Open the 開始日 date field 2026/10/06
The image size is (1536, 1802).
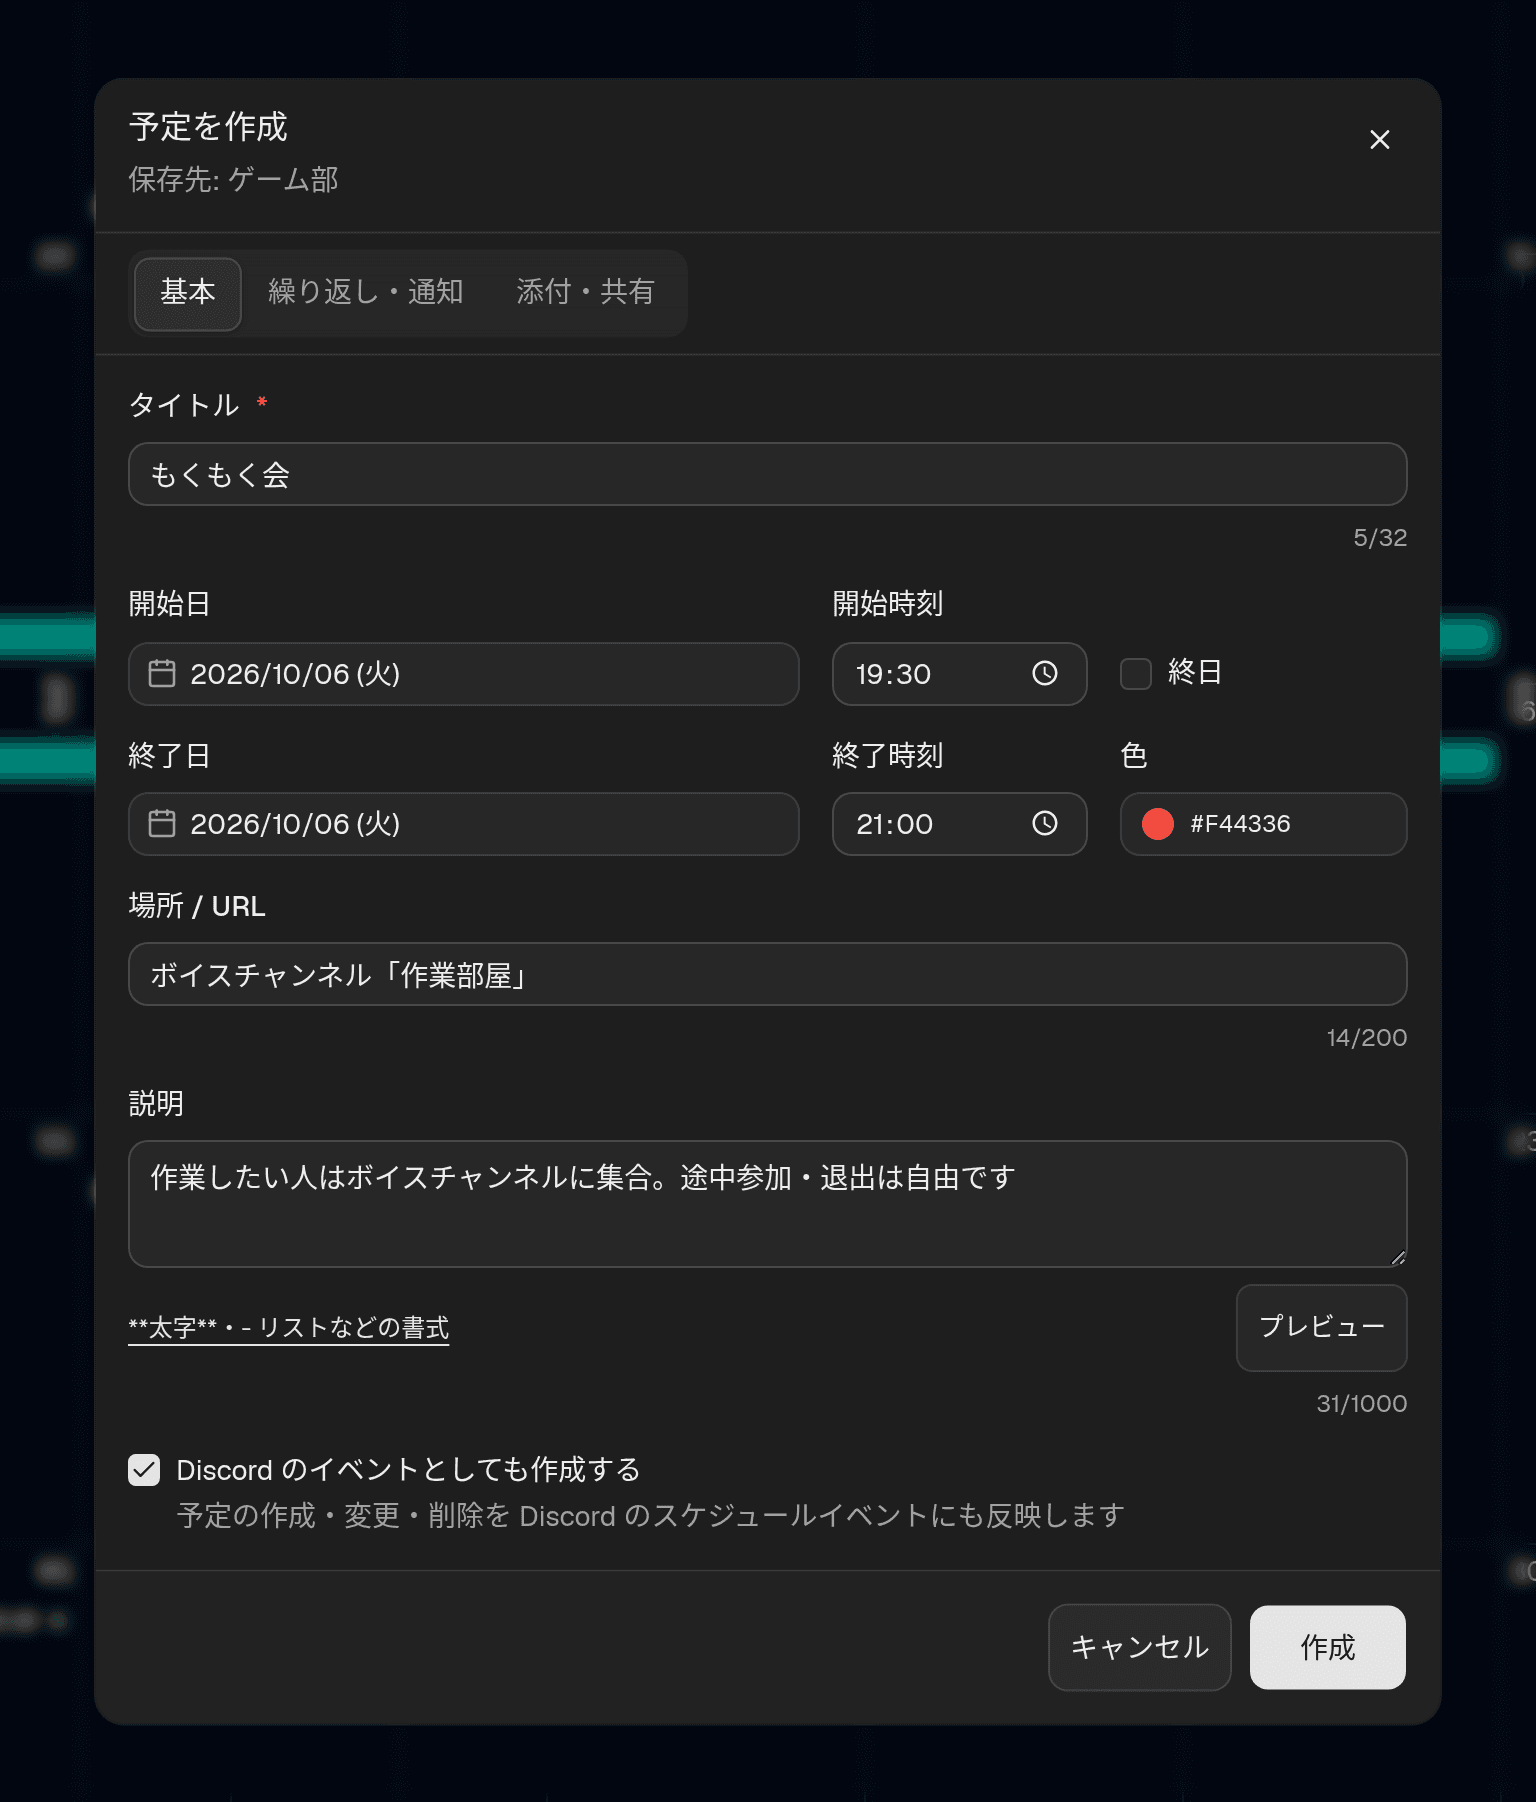tap(464, 674)
